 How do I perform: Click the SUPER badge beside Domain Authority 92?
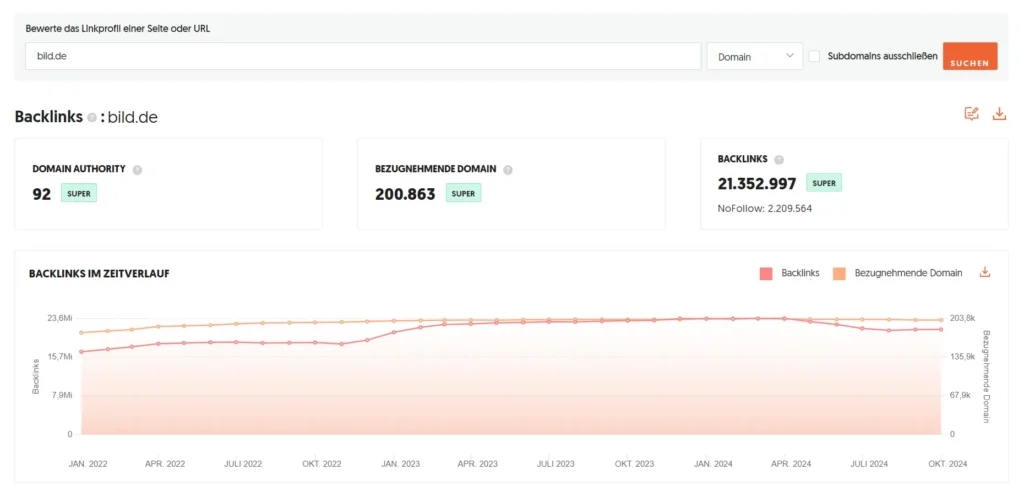click(79, 194)
